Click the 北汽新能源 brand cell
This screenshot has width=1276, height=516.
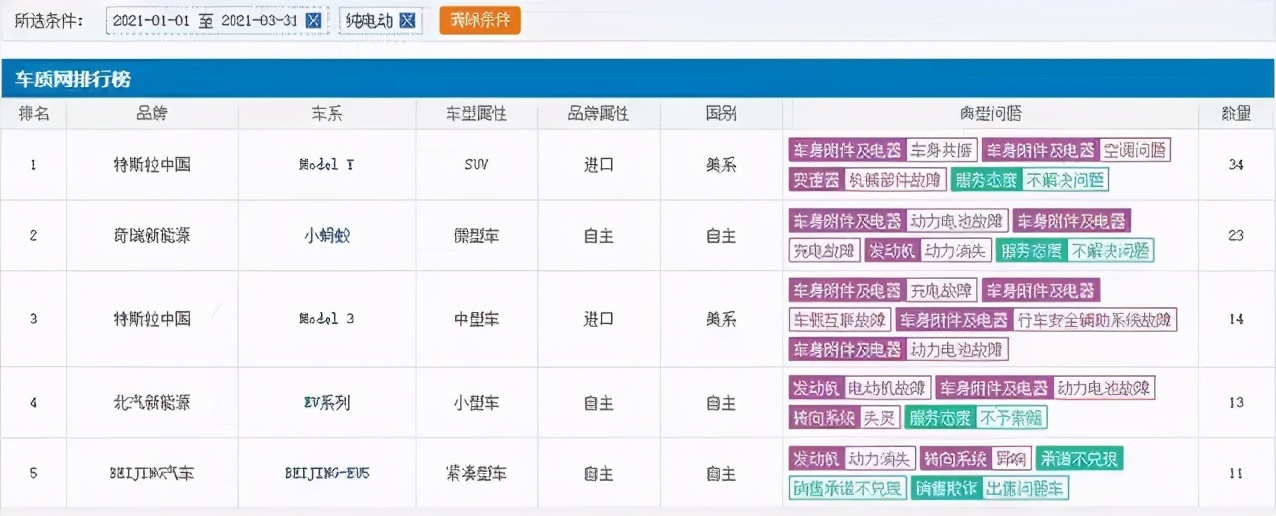152,403
